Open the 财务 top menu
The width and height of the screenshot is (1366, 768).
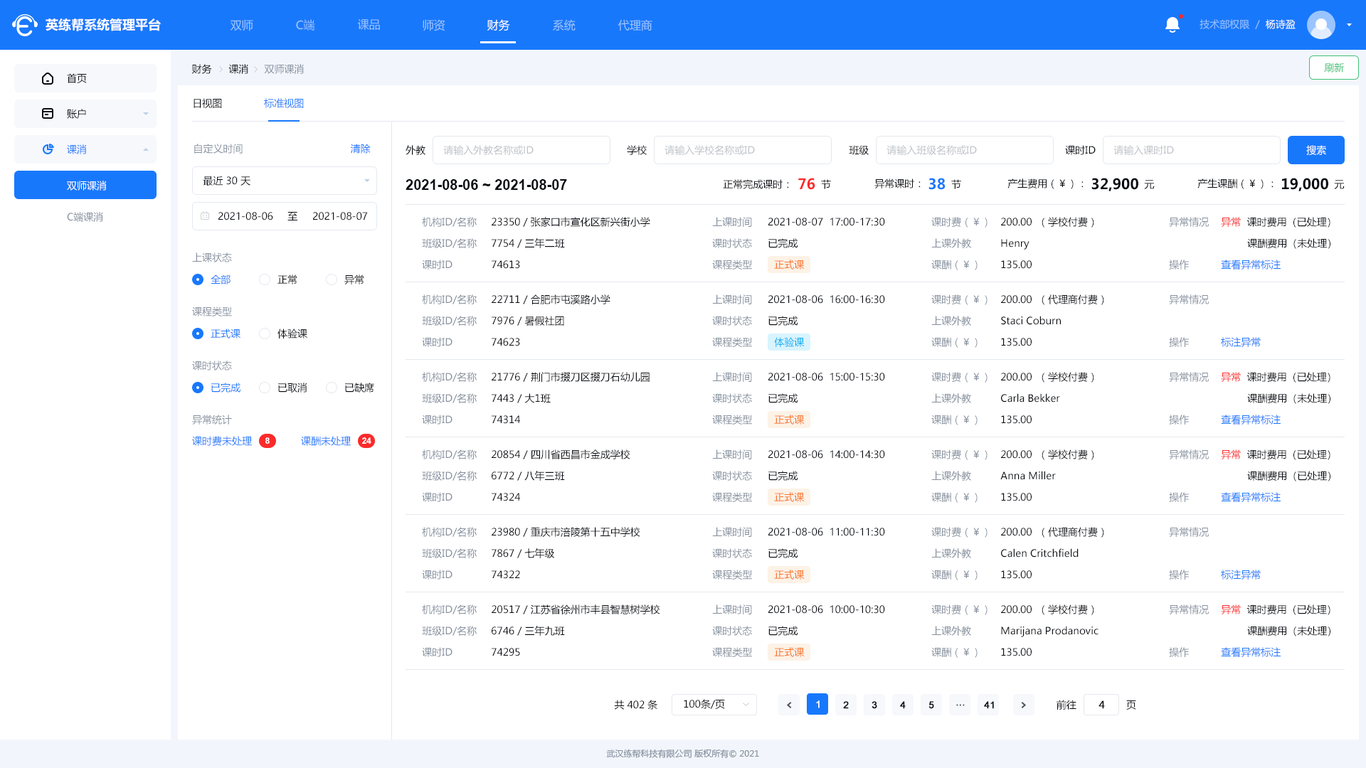(x=498, y=25)
